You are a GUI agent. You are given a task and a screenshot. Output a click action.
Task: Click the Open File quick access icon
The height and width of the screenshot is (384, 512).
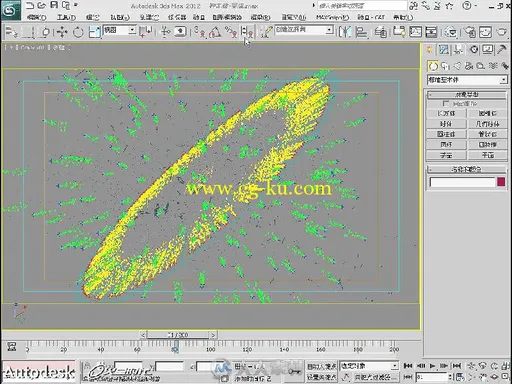[42, 5]
